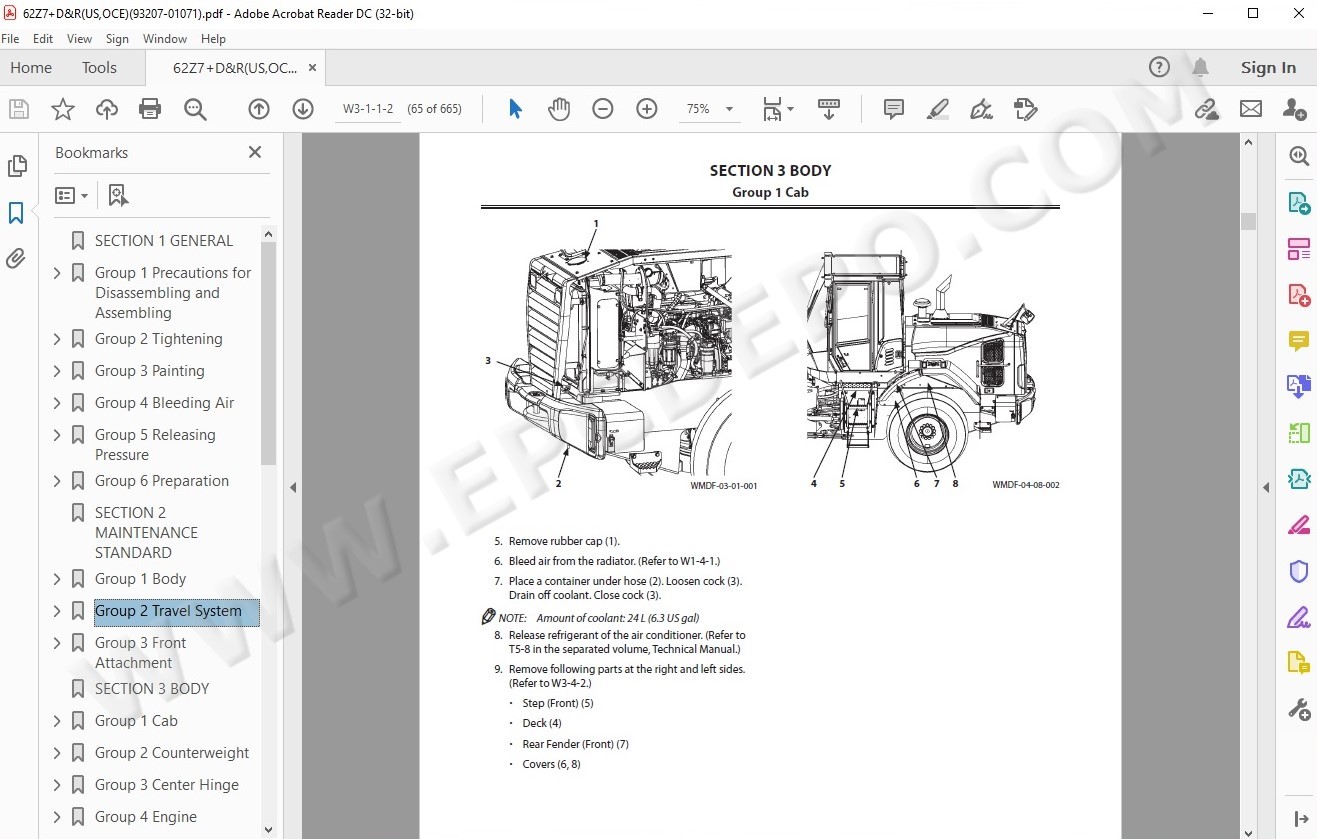Share a link to the file

(1207, 109)
